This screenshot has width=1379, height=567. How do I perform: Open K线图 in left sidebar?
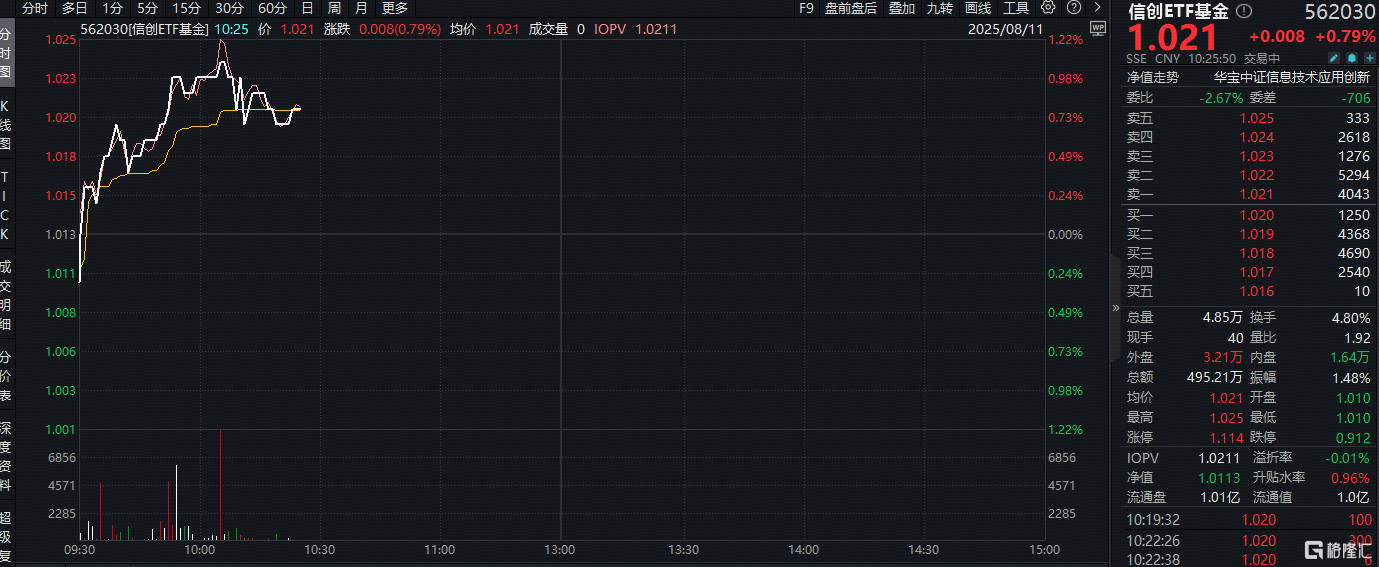[x=6, y=125]
